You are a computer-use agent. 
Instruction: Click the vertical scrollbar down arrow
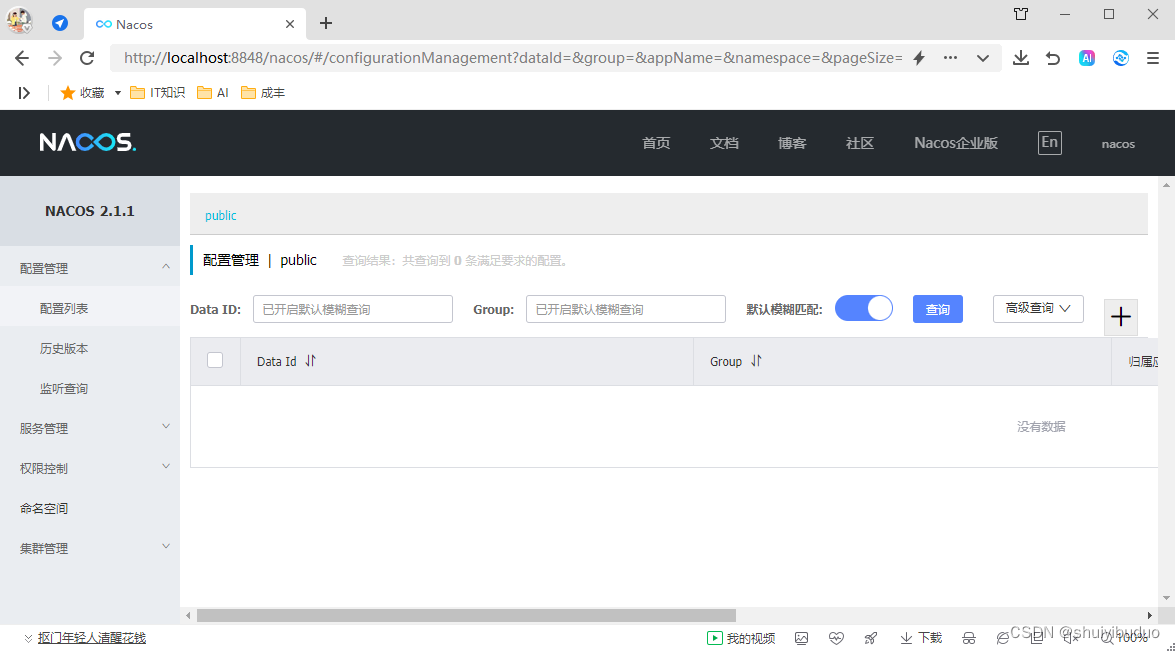(x=1166, y=598)
